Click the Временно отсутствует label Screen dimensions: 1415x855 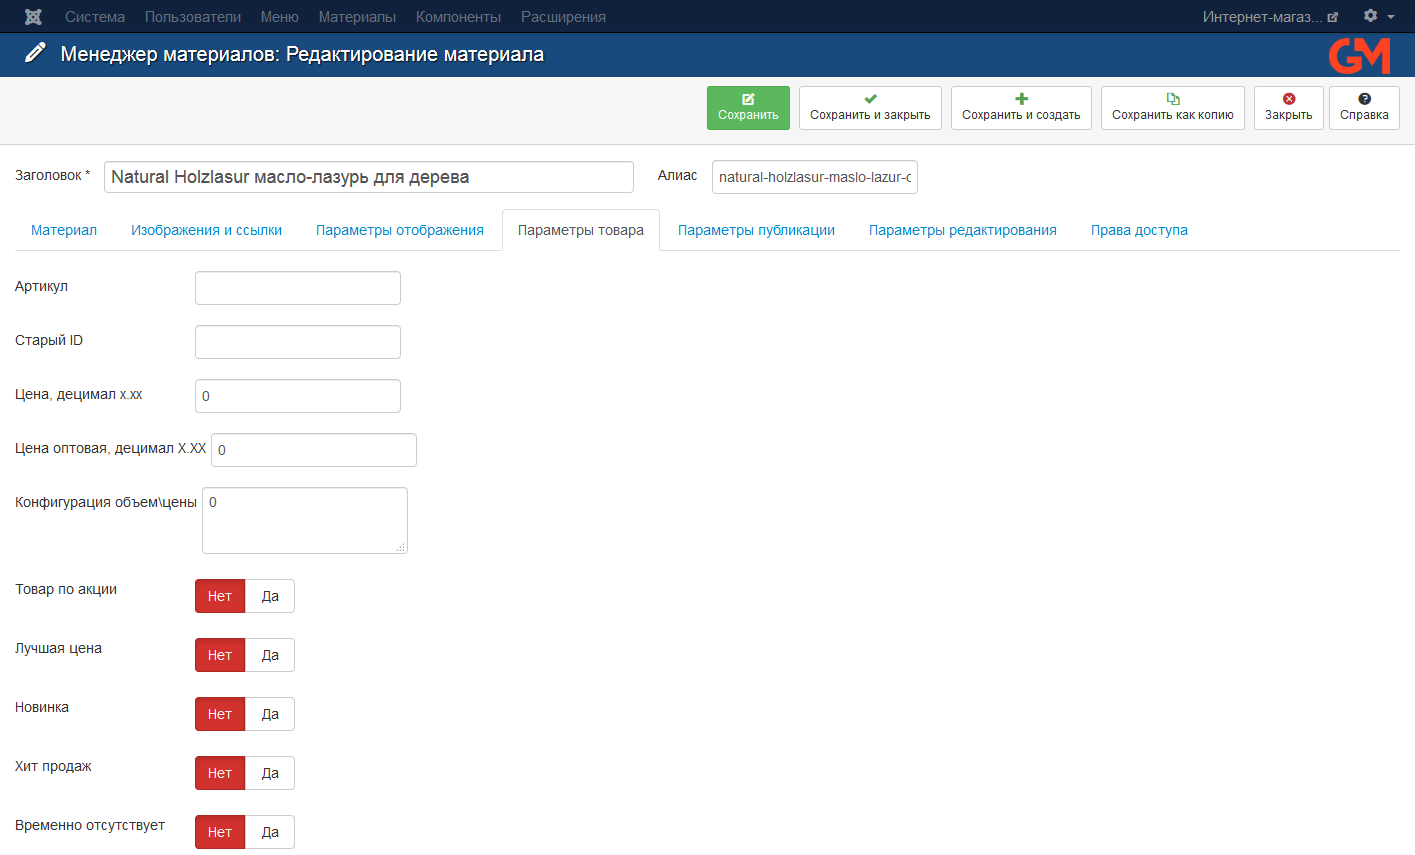pyautogui.click(x=90, y=825)
